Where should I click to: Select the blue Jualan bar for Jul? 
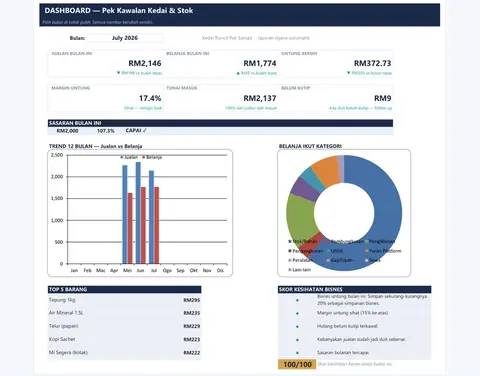pyautogui.click(x=151, y=217)
